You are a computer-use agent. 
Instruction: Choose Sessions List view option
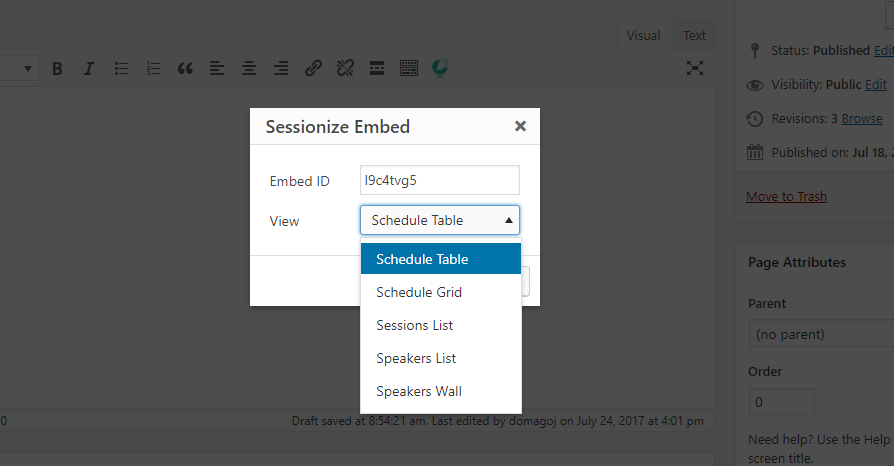[441, 325]
